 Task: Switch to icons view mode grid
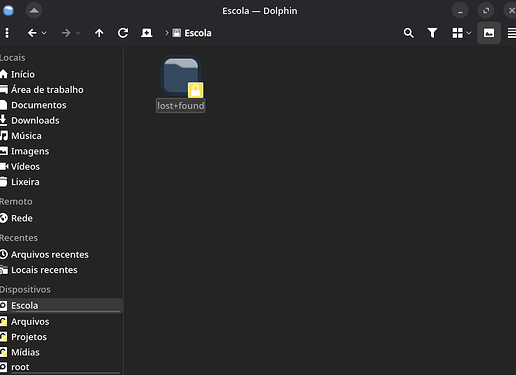457,33
